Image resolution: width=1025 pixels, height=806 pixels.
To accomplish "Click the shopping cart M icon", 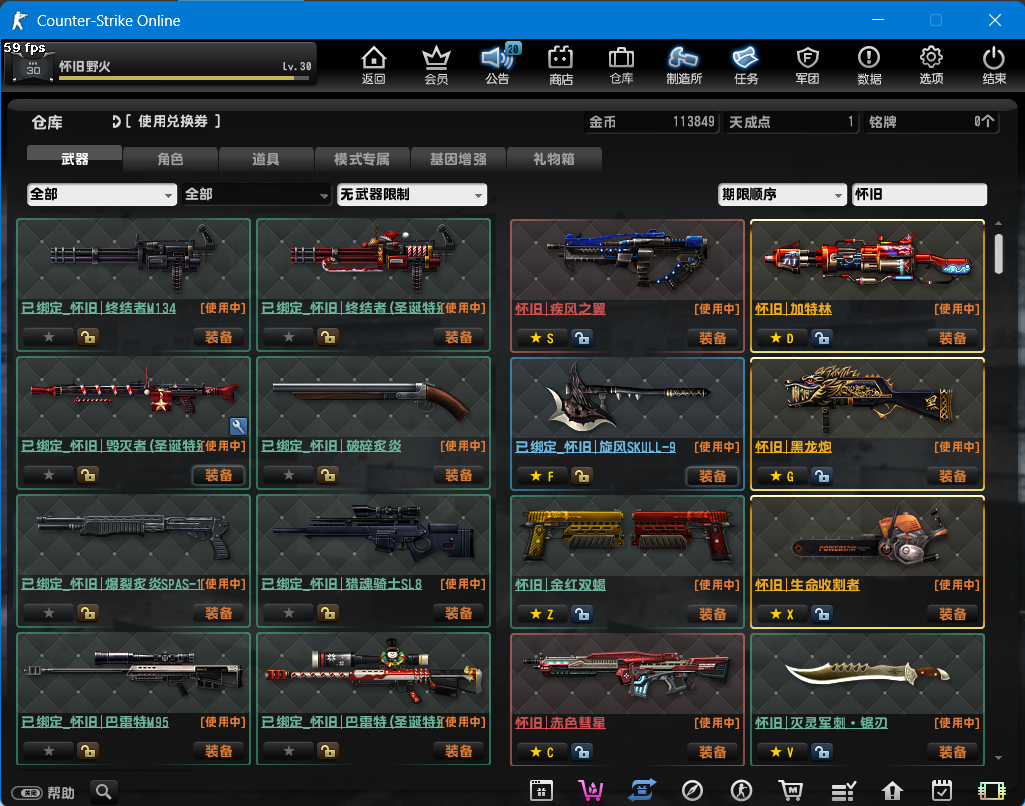I will 791,790.
